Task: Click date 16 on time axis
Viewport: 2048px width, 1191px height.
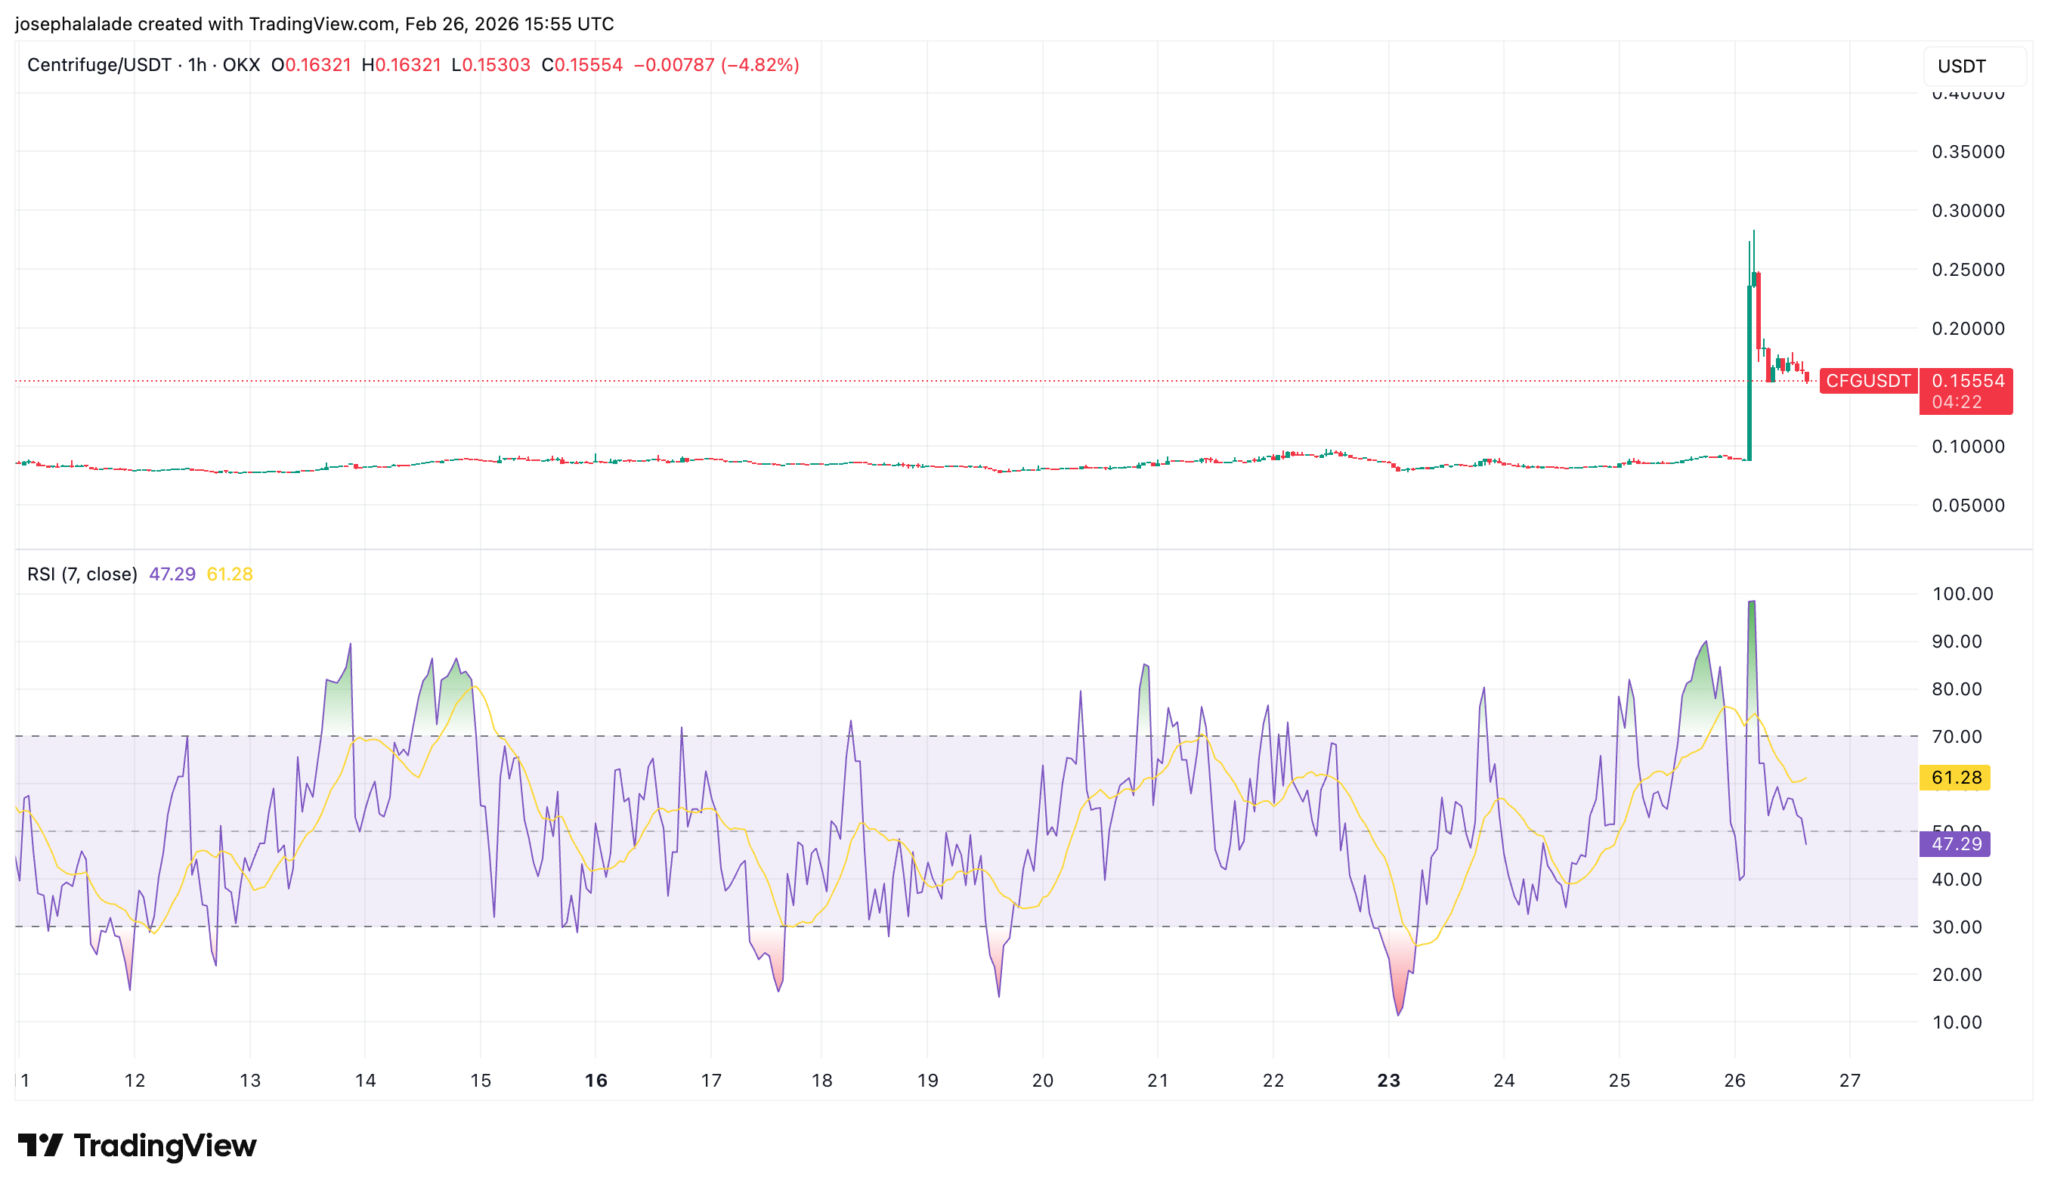Action: (x=596, y=1080)
